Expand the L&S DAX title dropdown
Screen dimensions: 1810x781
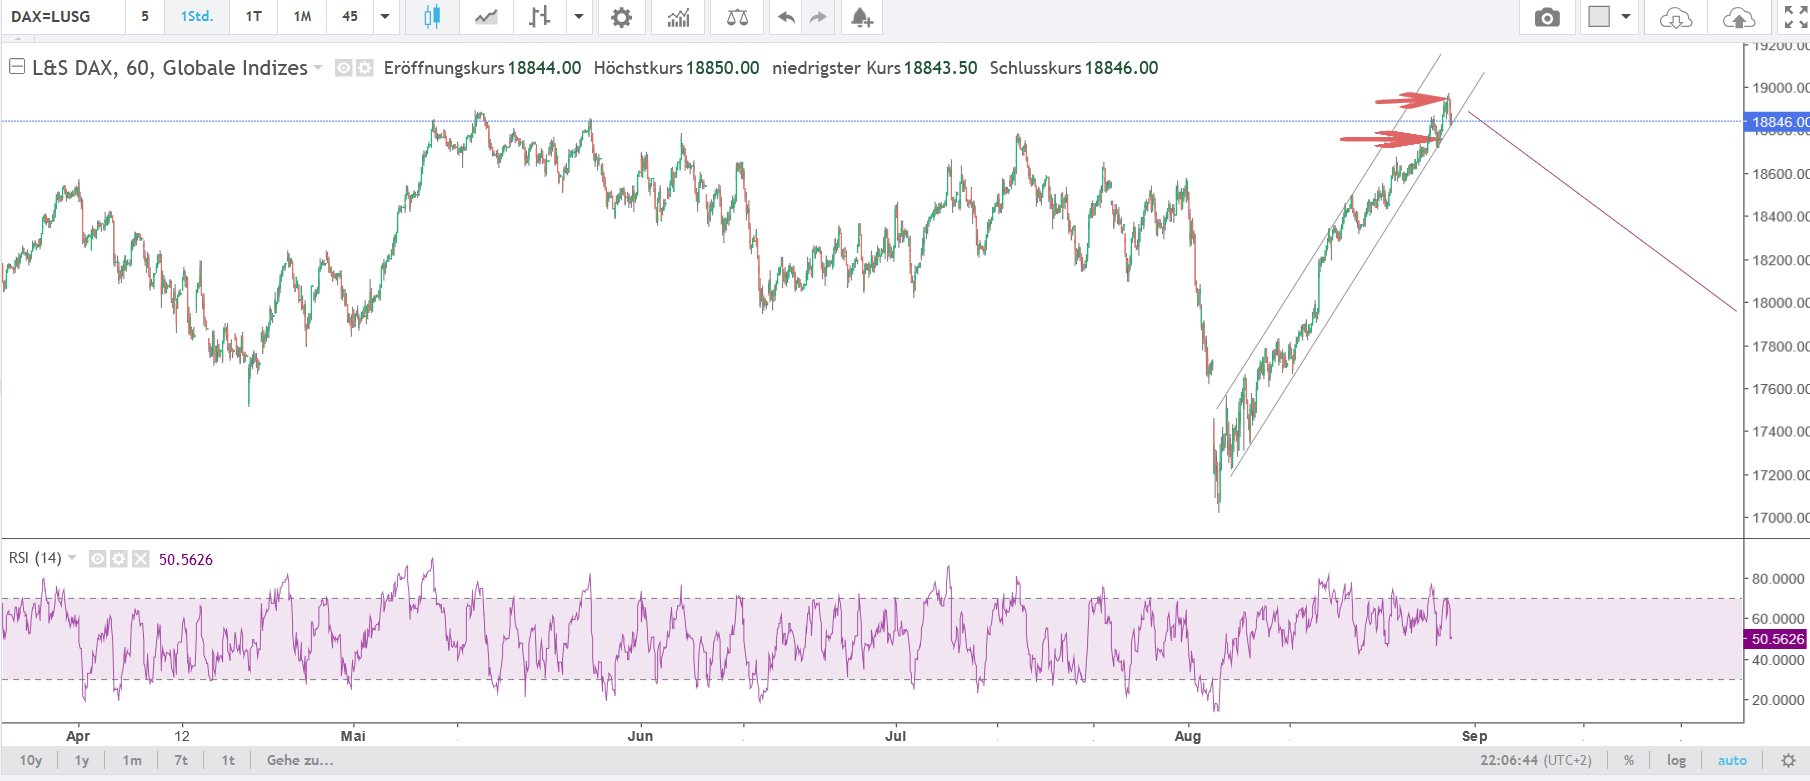click(318, 68)
